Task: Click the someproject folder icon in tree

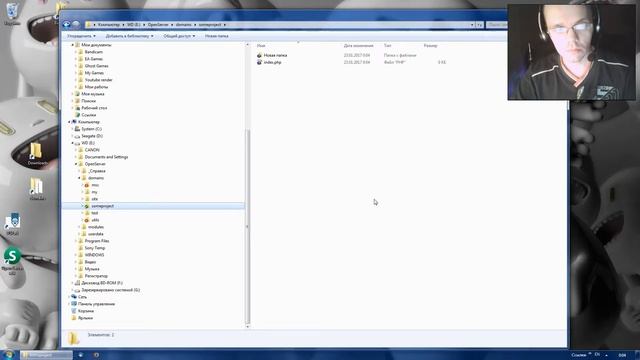Action: [87, 206]
